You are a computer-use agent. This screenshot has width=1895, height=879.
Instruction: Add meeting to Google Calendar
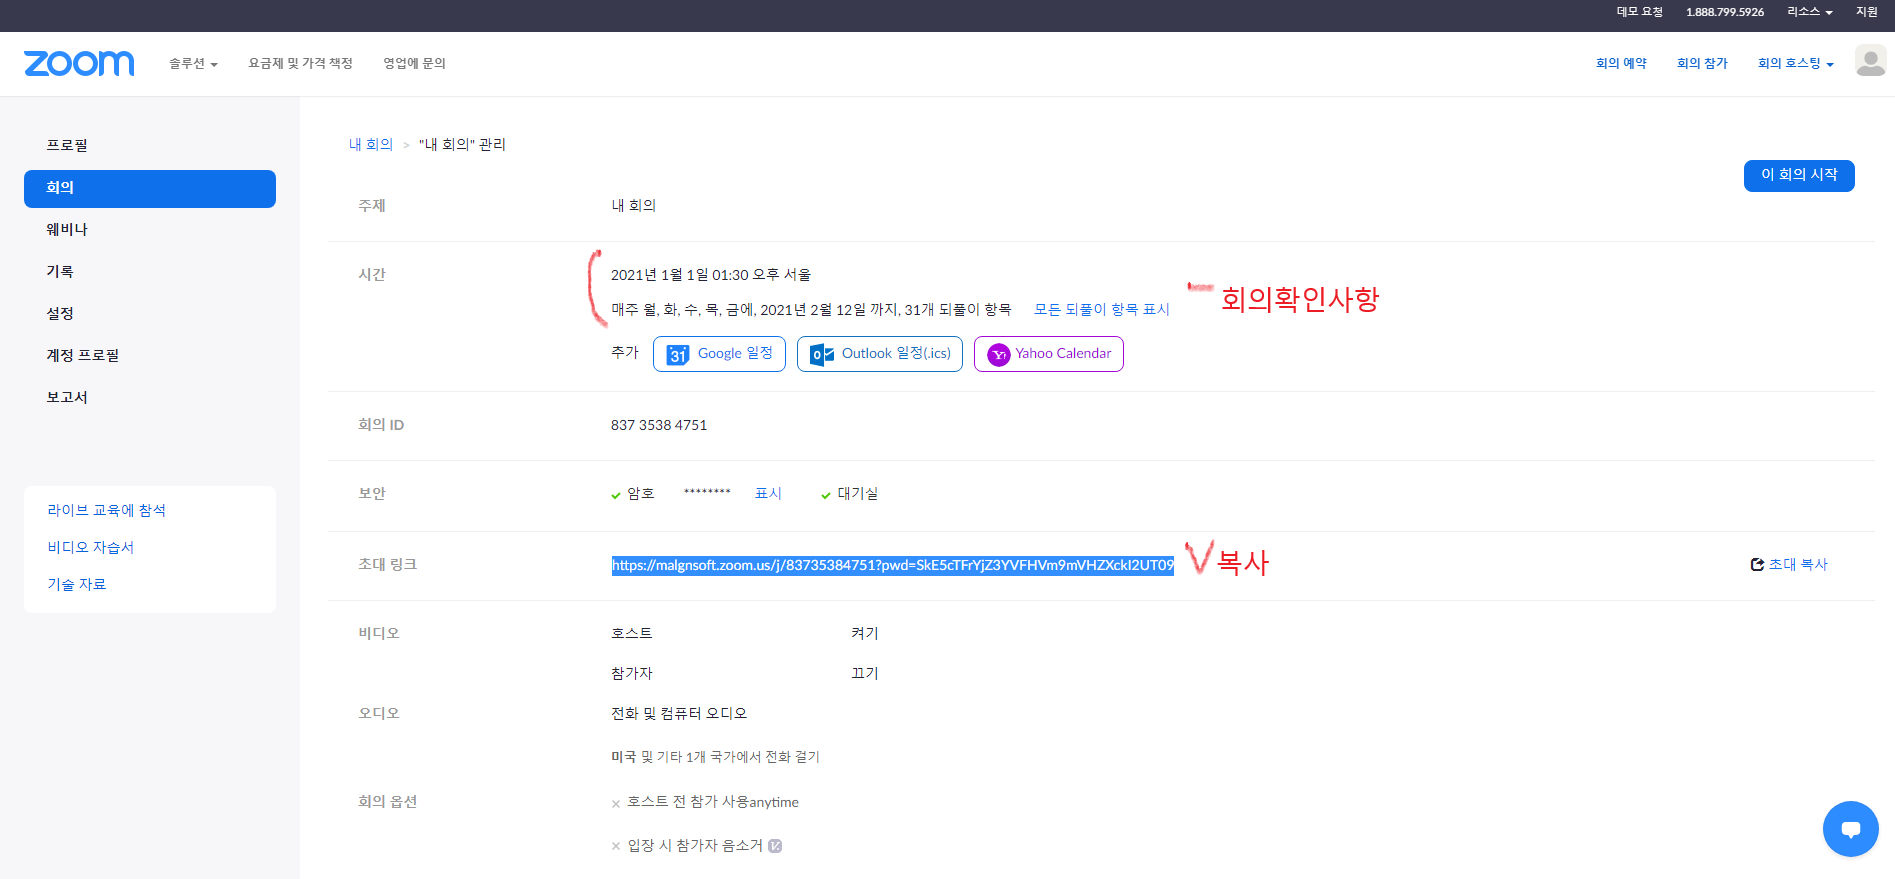719,354
